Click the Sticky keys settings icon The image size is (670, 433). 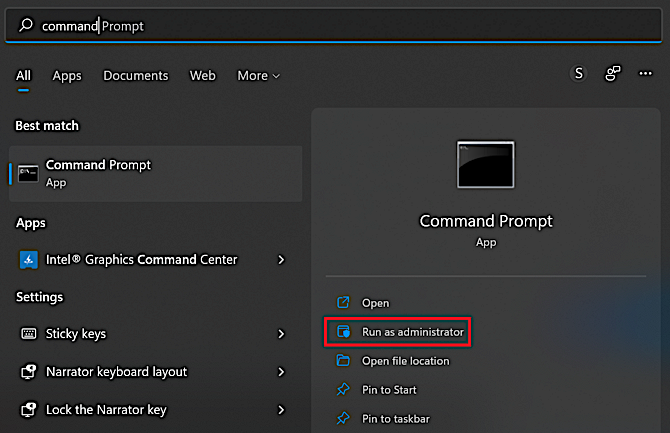(28, 334)
